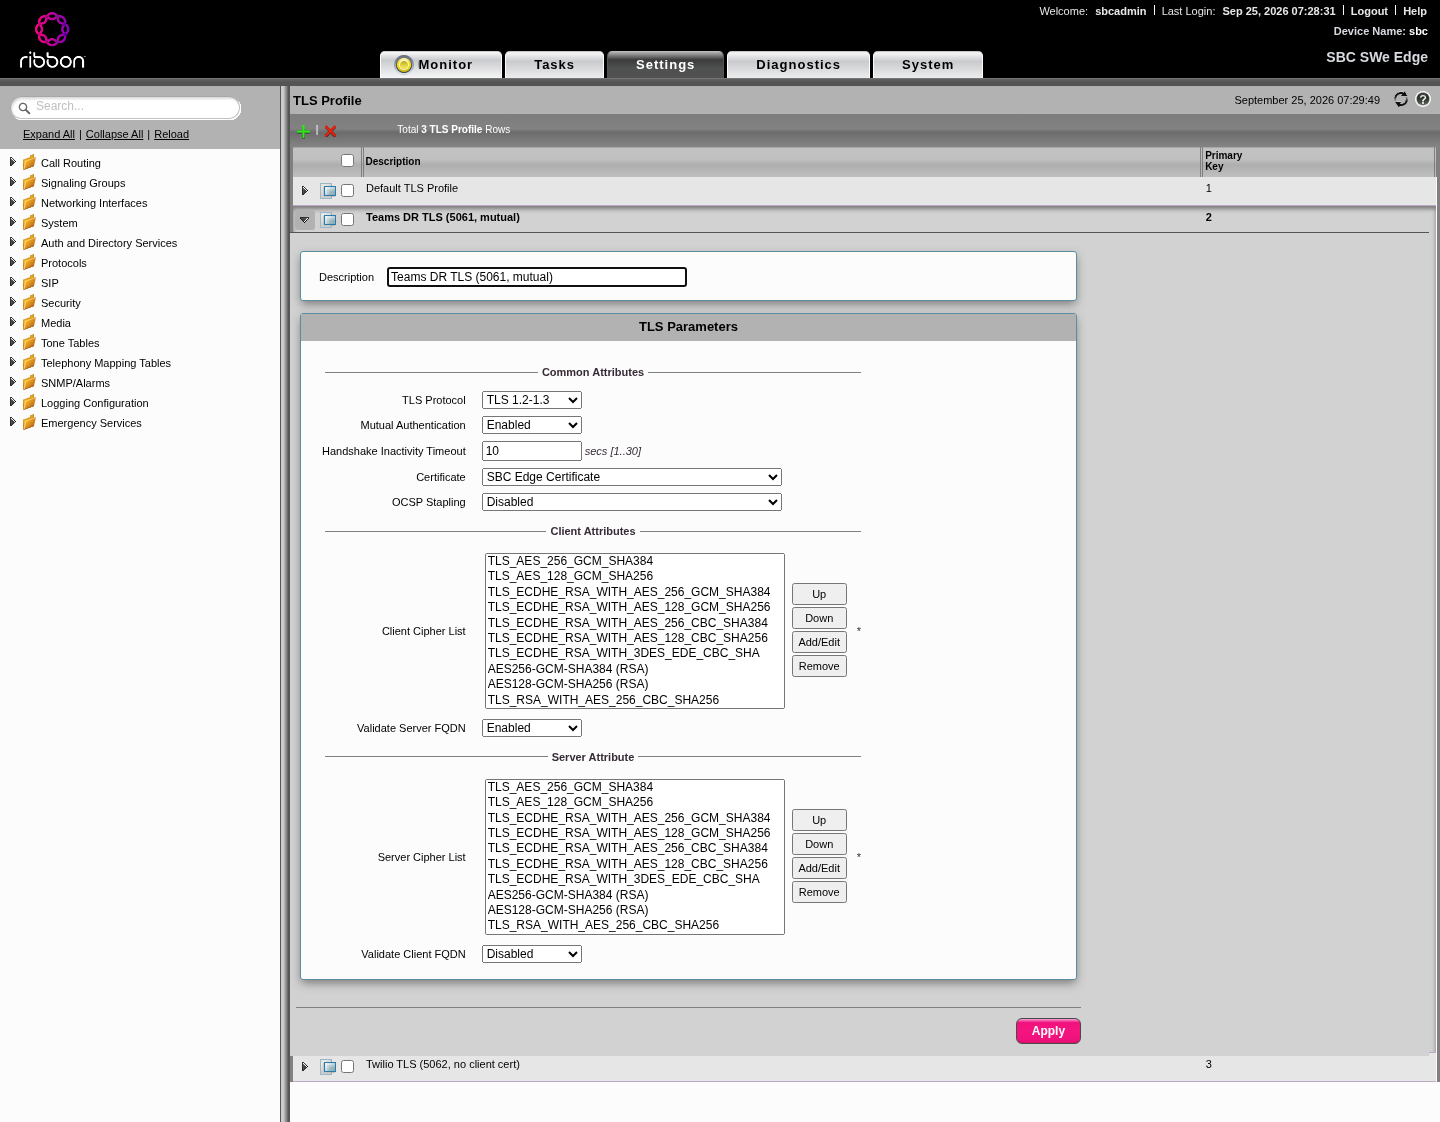Click the Collapse All link
Screen dimensions: 1440x1122
tap(114, 134)
